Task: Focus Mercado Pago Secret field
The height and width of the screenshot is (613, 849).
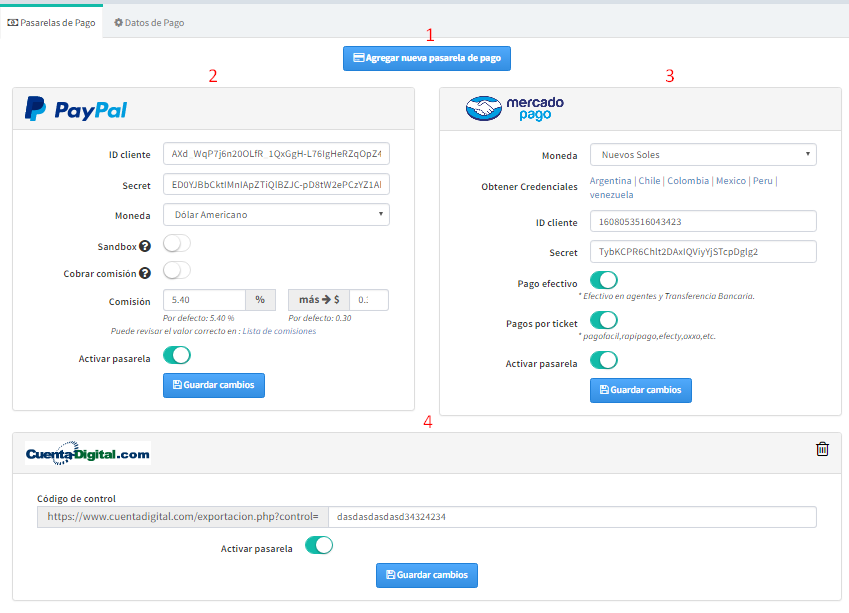Action: (703, 251)
